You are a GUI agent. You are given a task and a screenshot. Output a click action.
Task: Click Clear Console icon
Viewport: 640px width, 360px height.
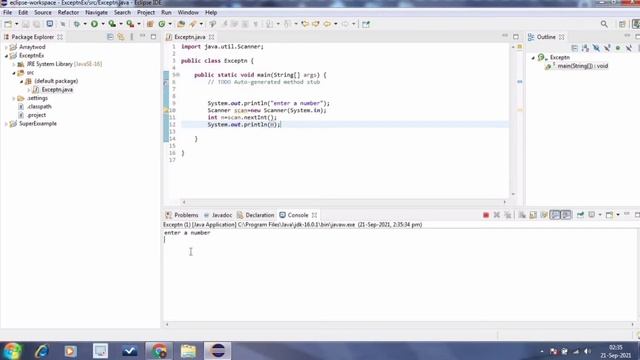(522, 215)
